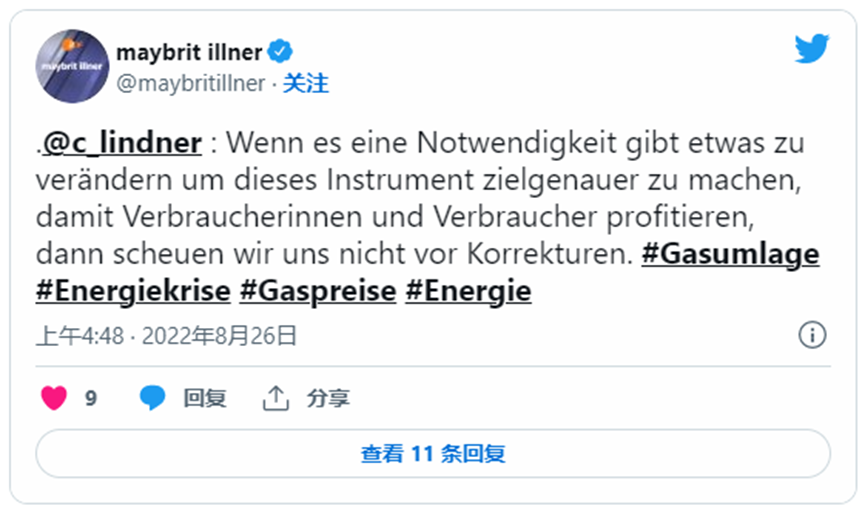The width and height of the screenshot is (865, 509).
Task: Click the share upload arrow icon
Action: click(x=276, y=398)
